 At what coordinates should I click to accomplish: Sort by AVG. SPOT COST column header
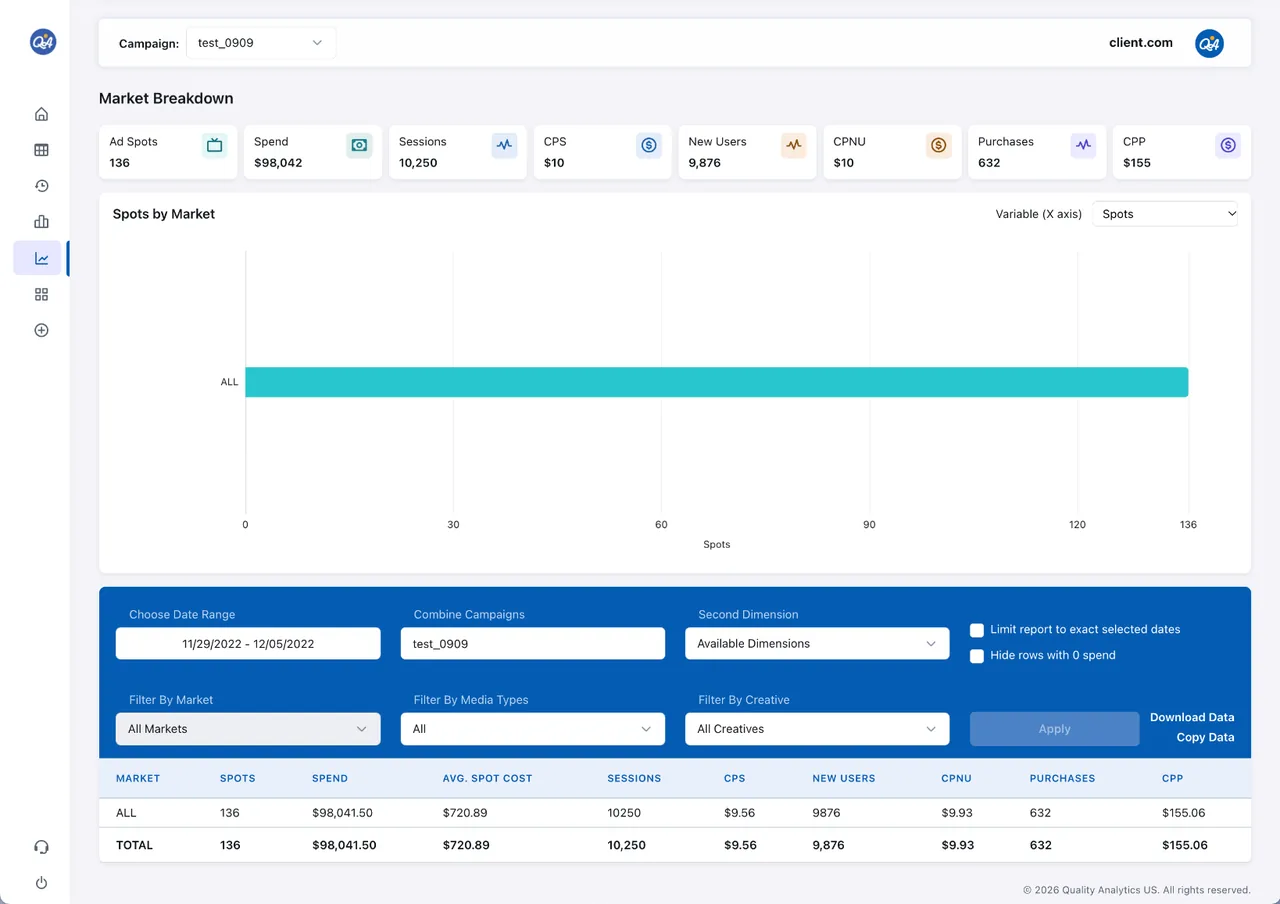coord(487,778)
